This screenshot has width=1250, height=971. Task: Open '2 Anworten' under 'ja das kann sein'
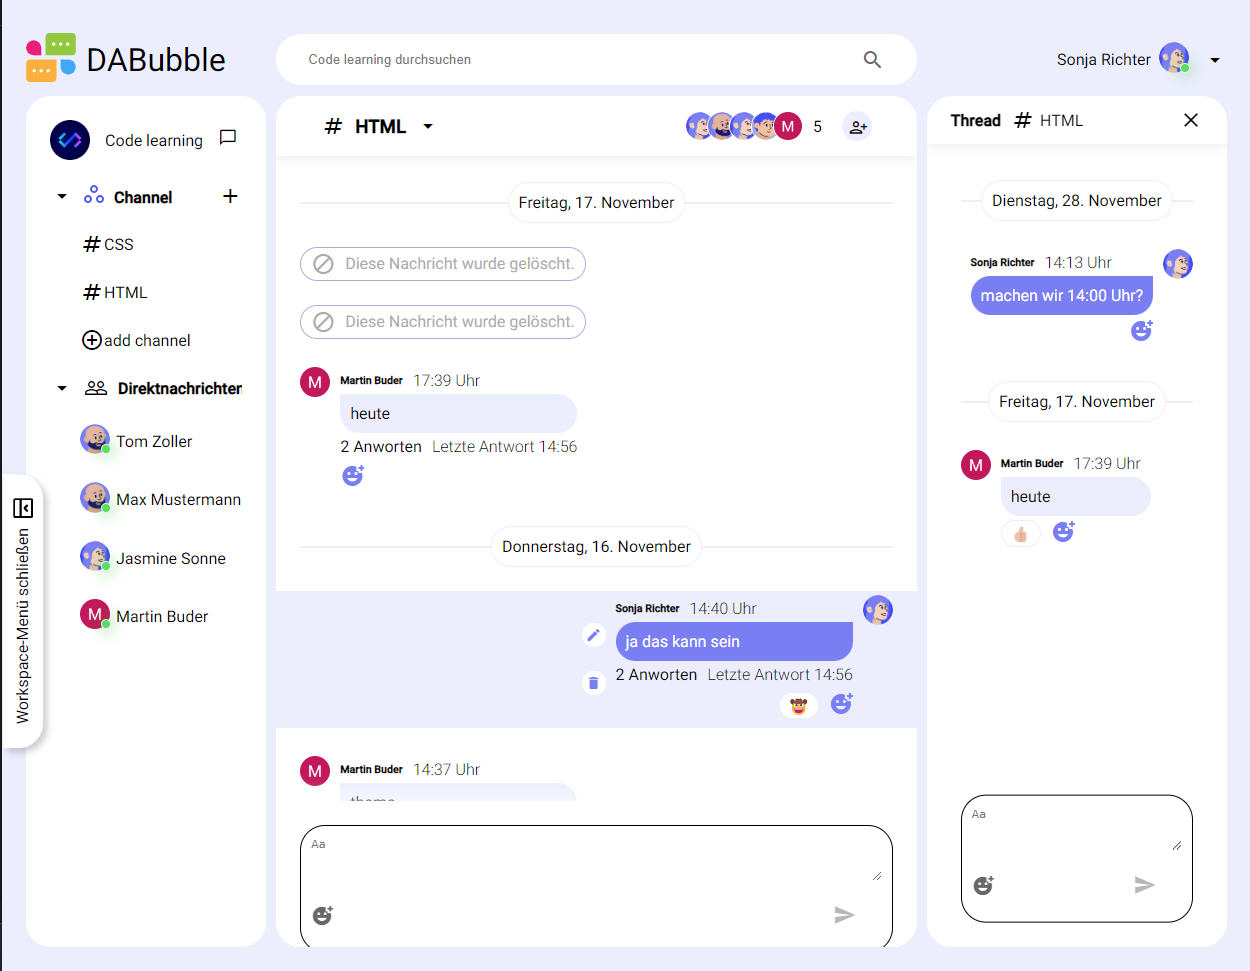tap(656, 675)
